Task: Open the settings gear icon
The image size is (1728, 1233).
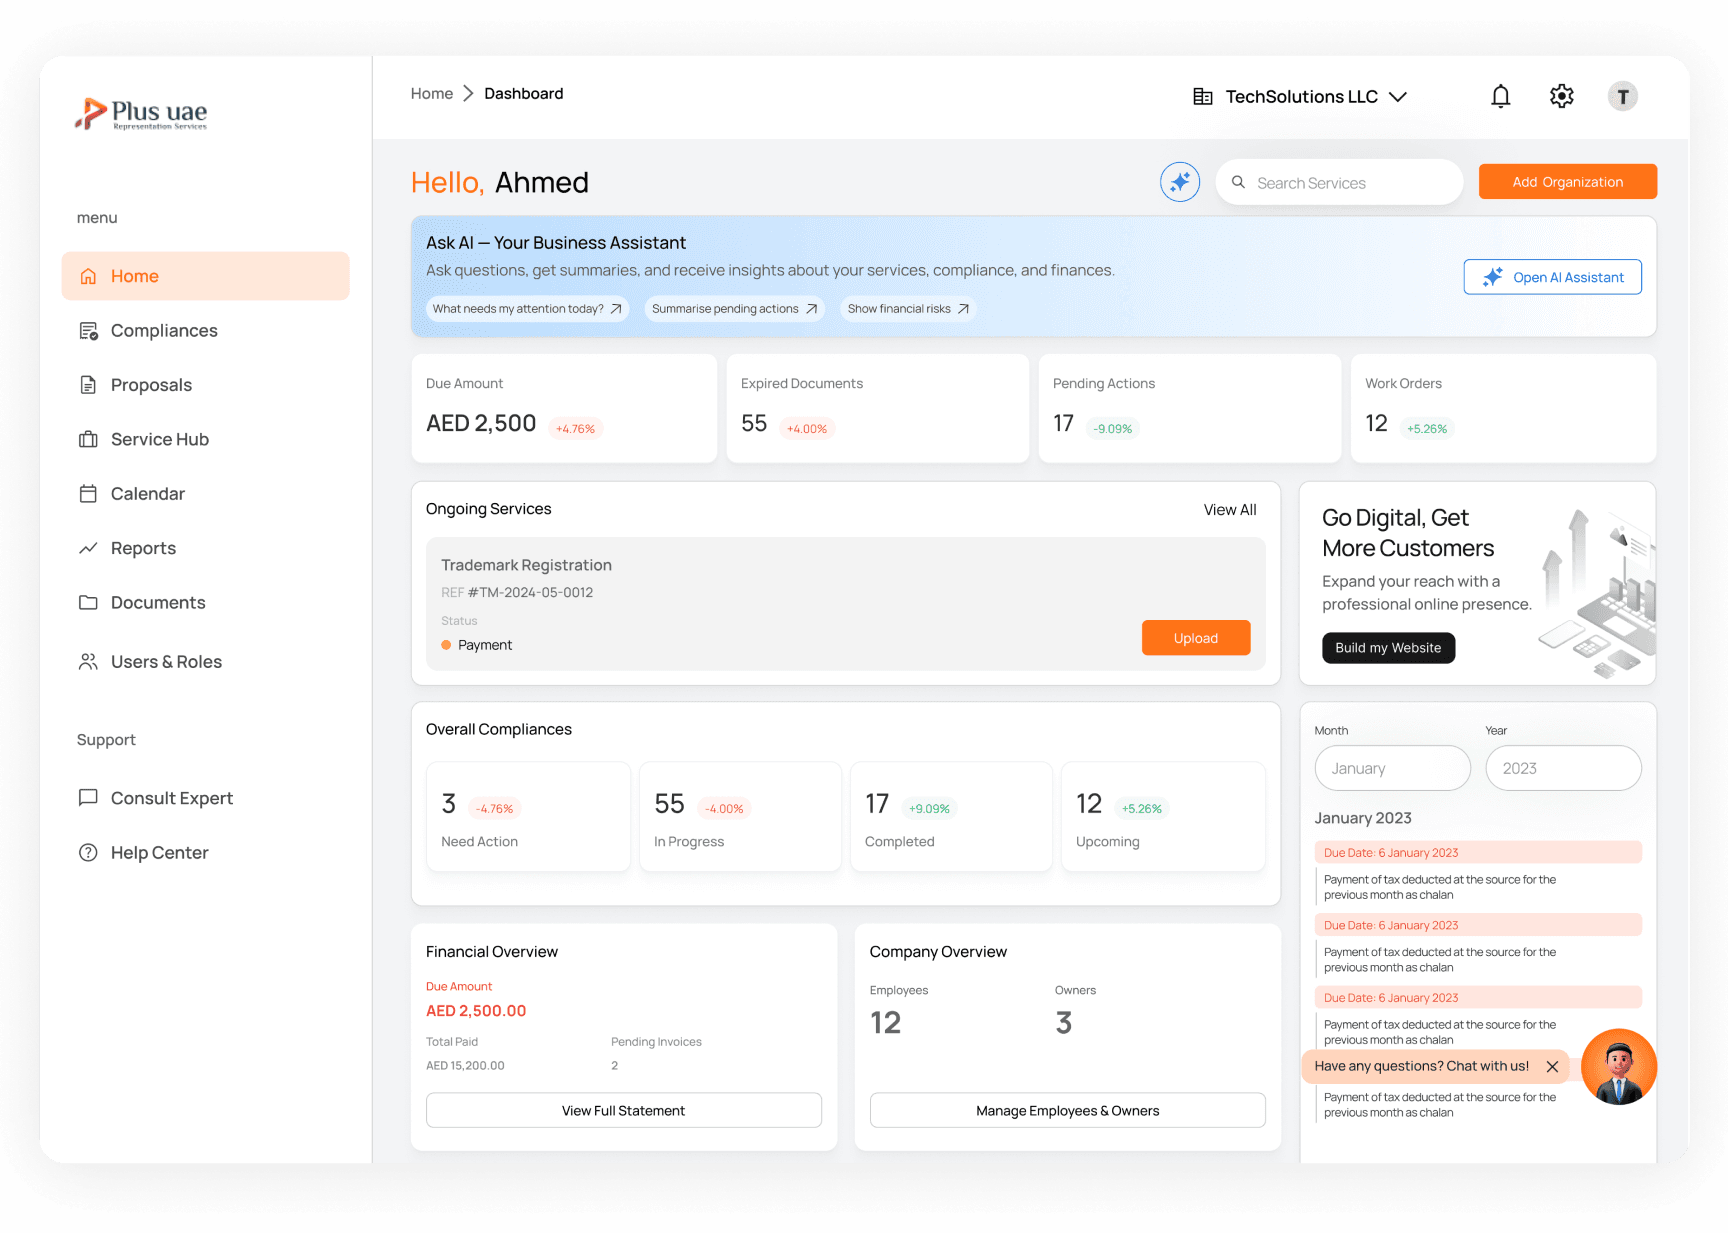Action: [x=1561, y=96]
